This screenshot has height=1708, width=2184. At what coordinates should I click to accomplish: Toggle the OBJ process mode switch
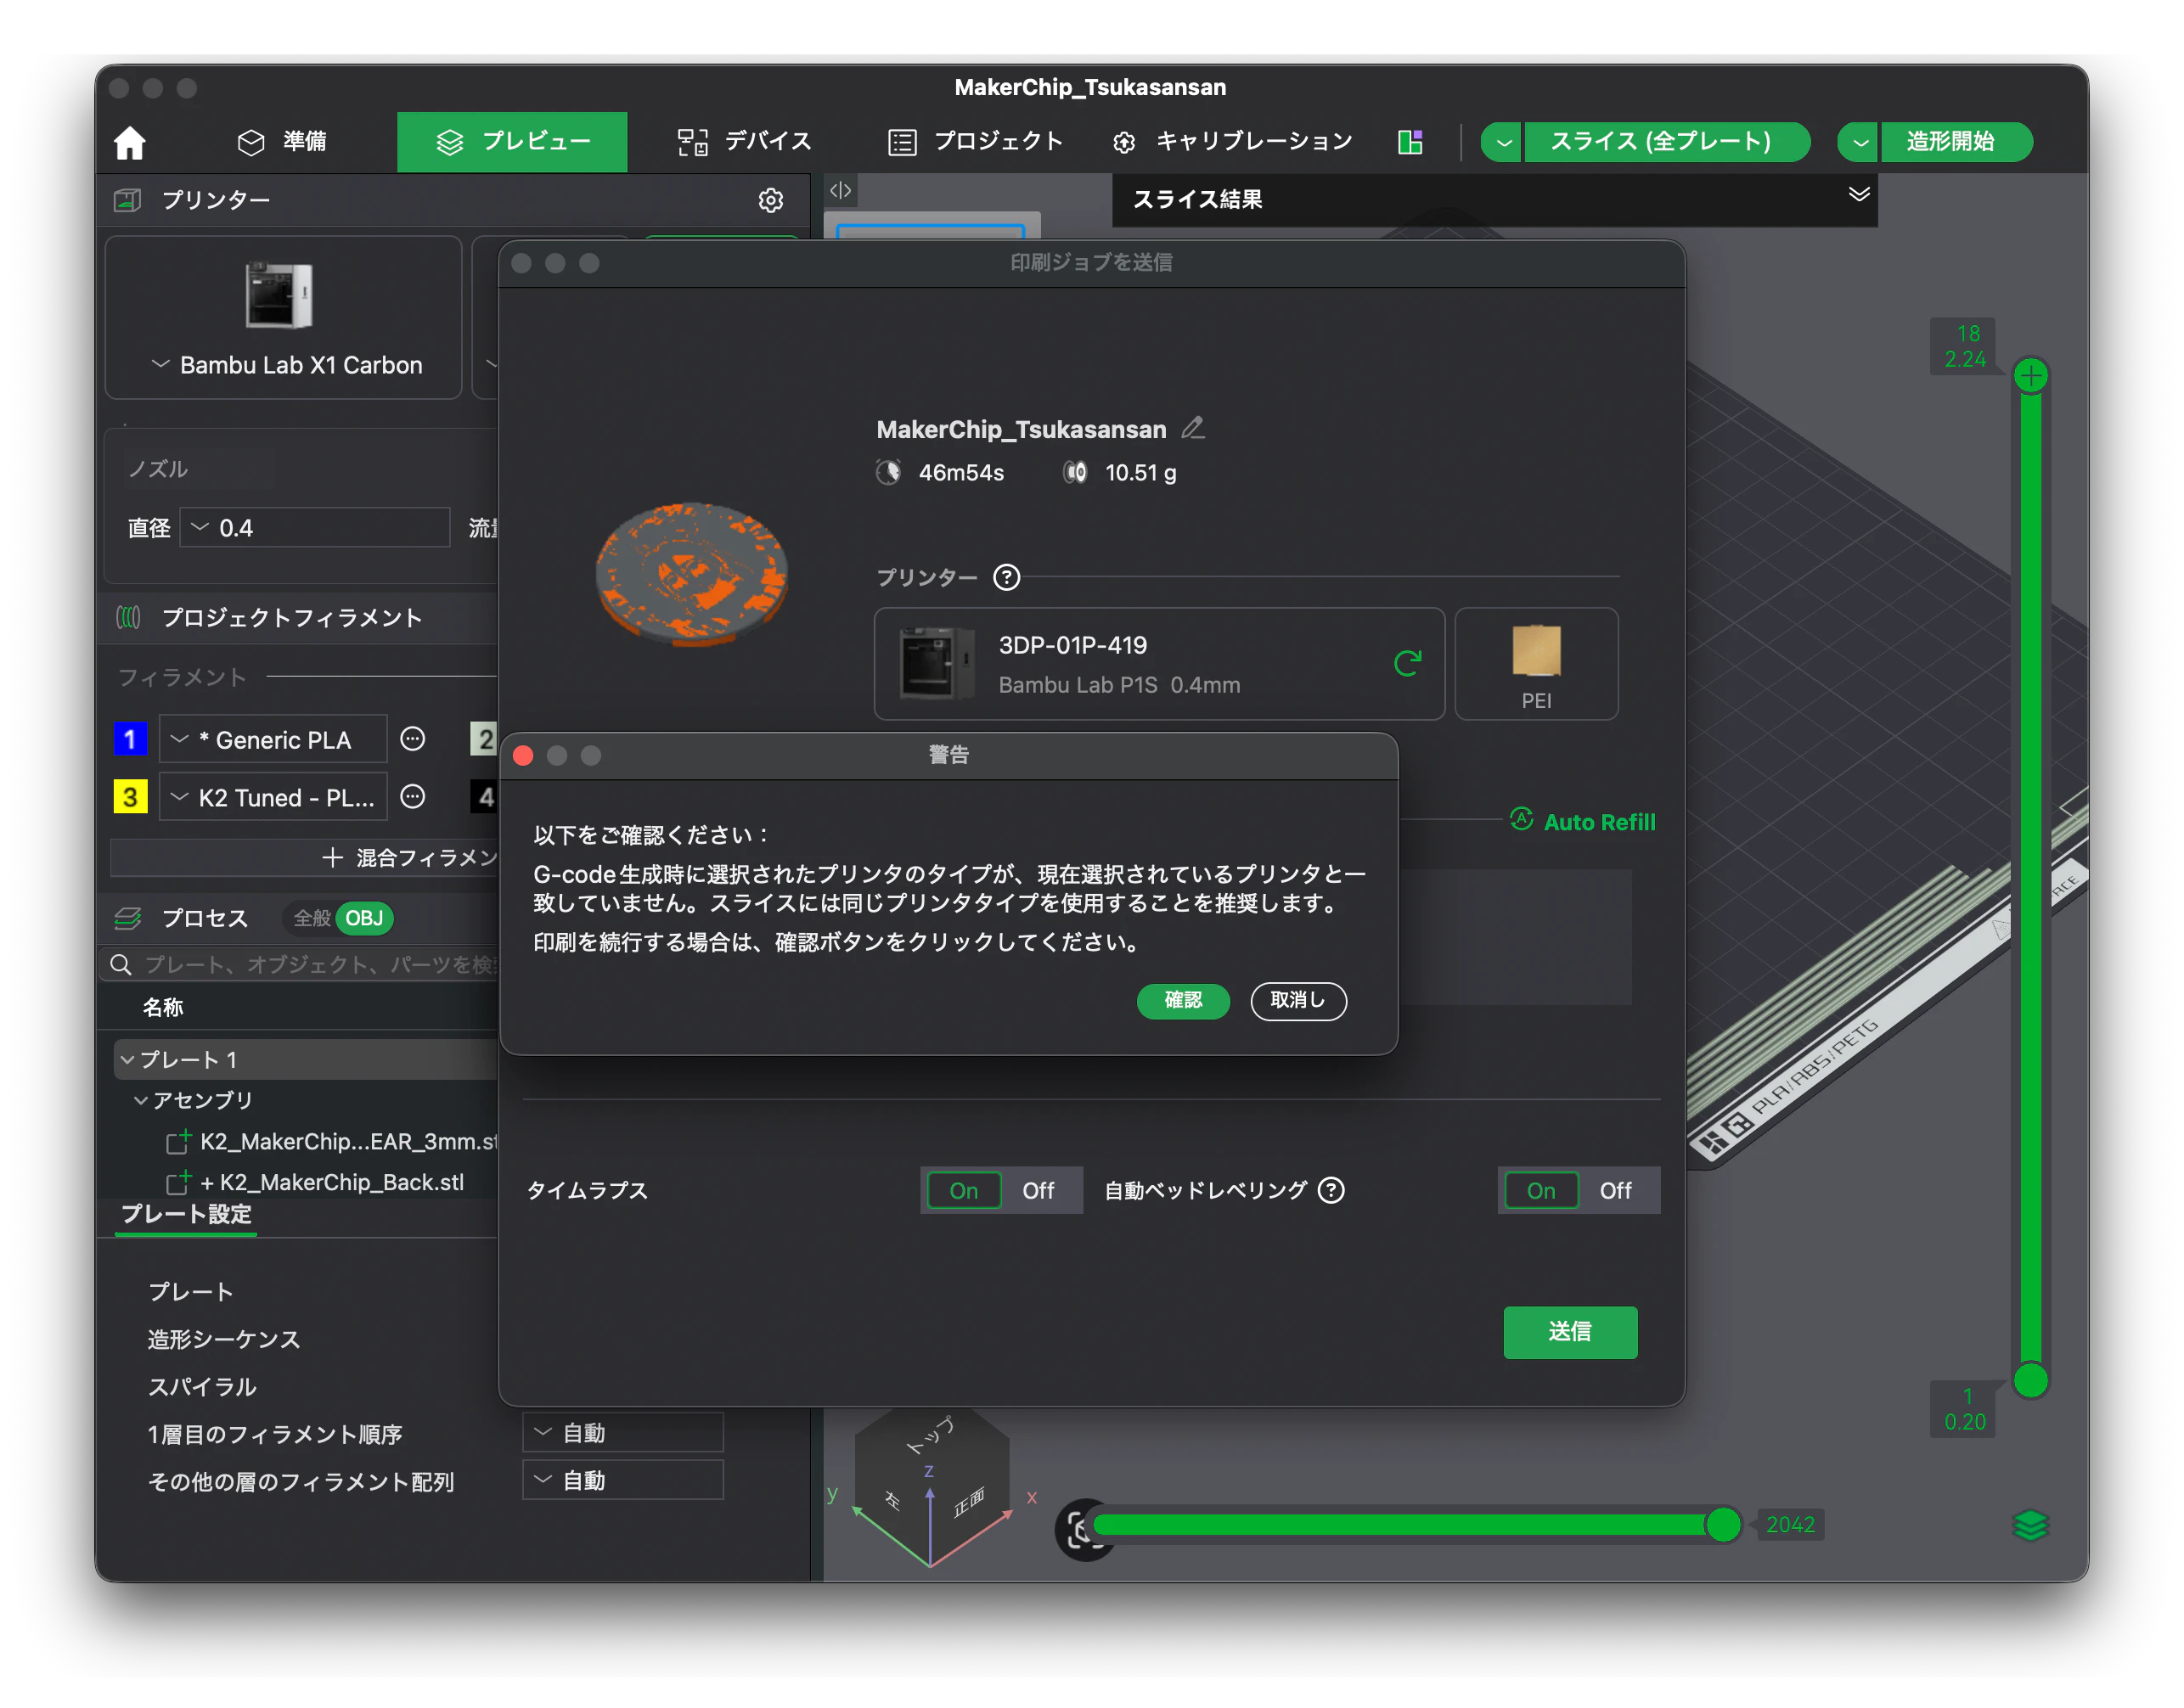click(364, 918)
